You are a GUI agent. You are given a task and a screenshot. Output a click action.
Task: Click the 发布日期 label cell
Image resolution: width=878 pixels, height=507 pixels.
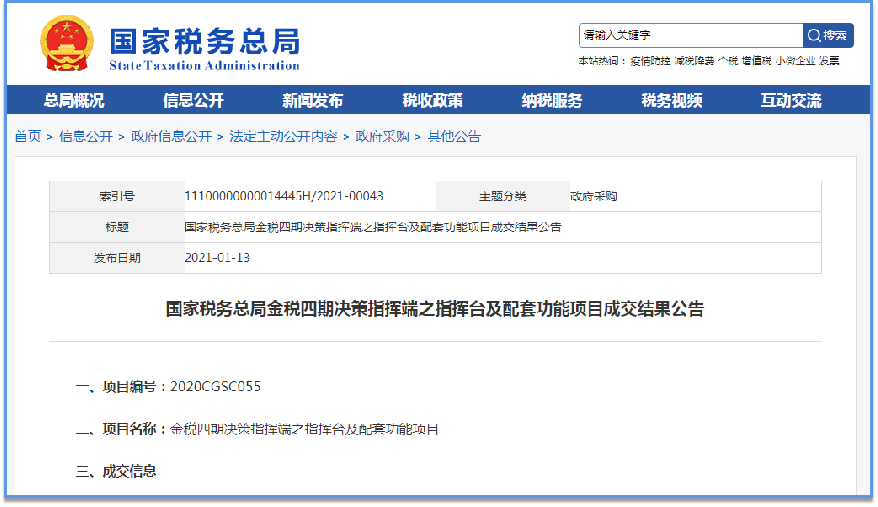click(117, 258)
